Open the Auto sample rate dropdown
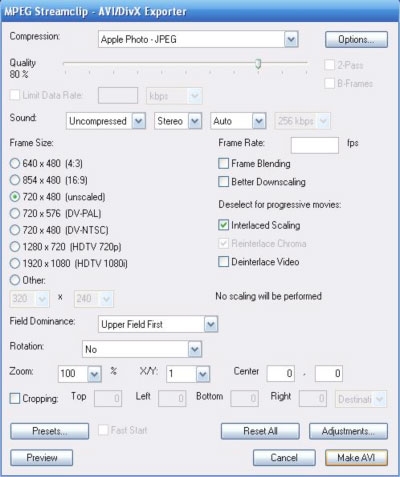The image size is (400, 477). [238, 121]
